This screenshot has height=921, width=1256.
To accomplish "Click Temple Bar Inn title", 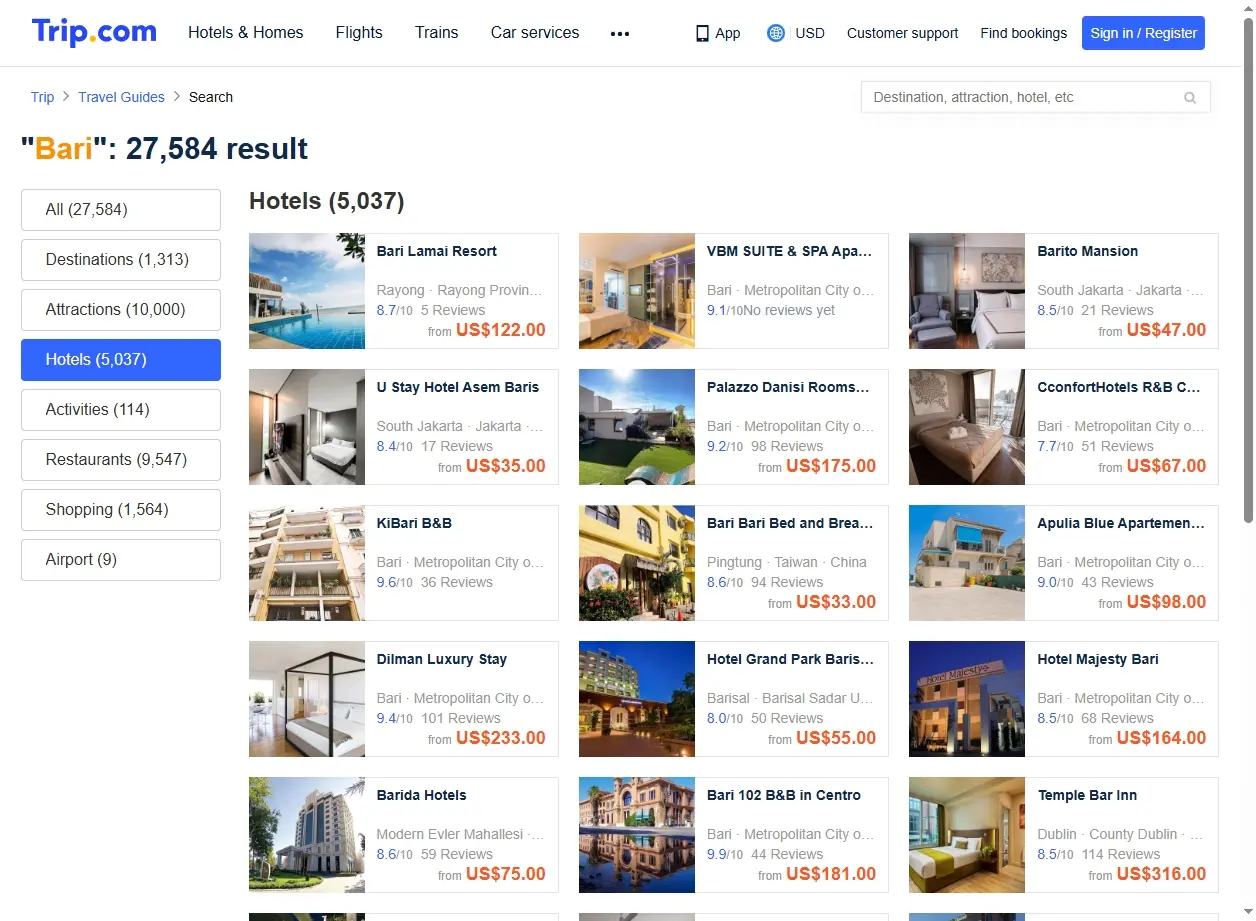I will 1087,795.
